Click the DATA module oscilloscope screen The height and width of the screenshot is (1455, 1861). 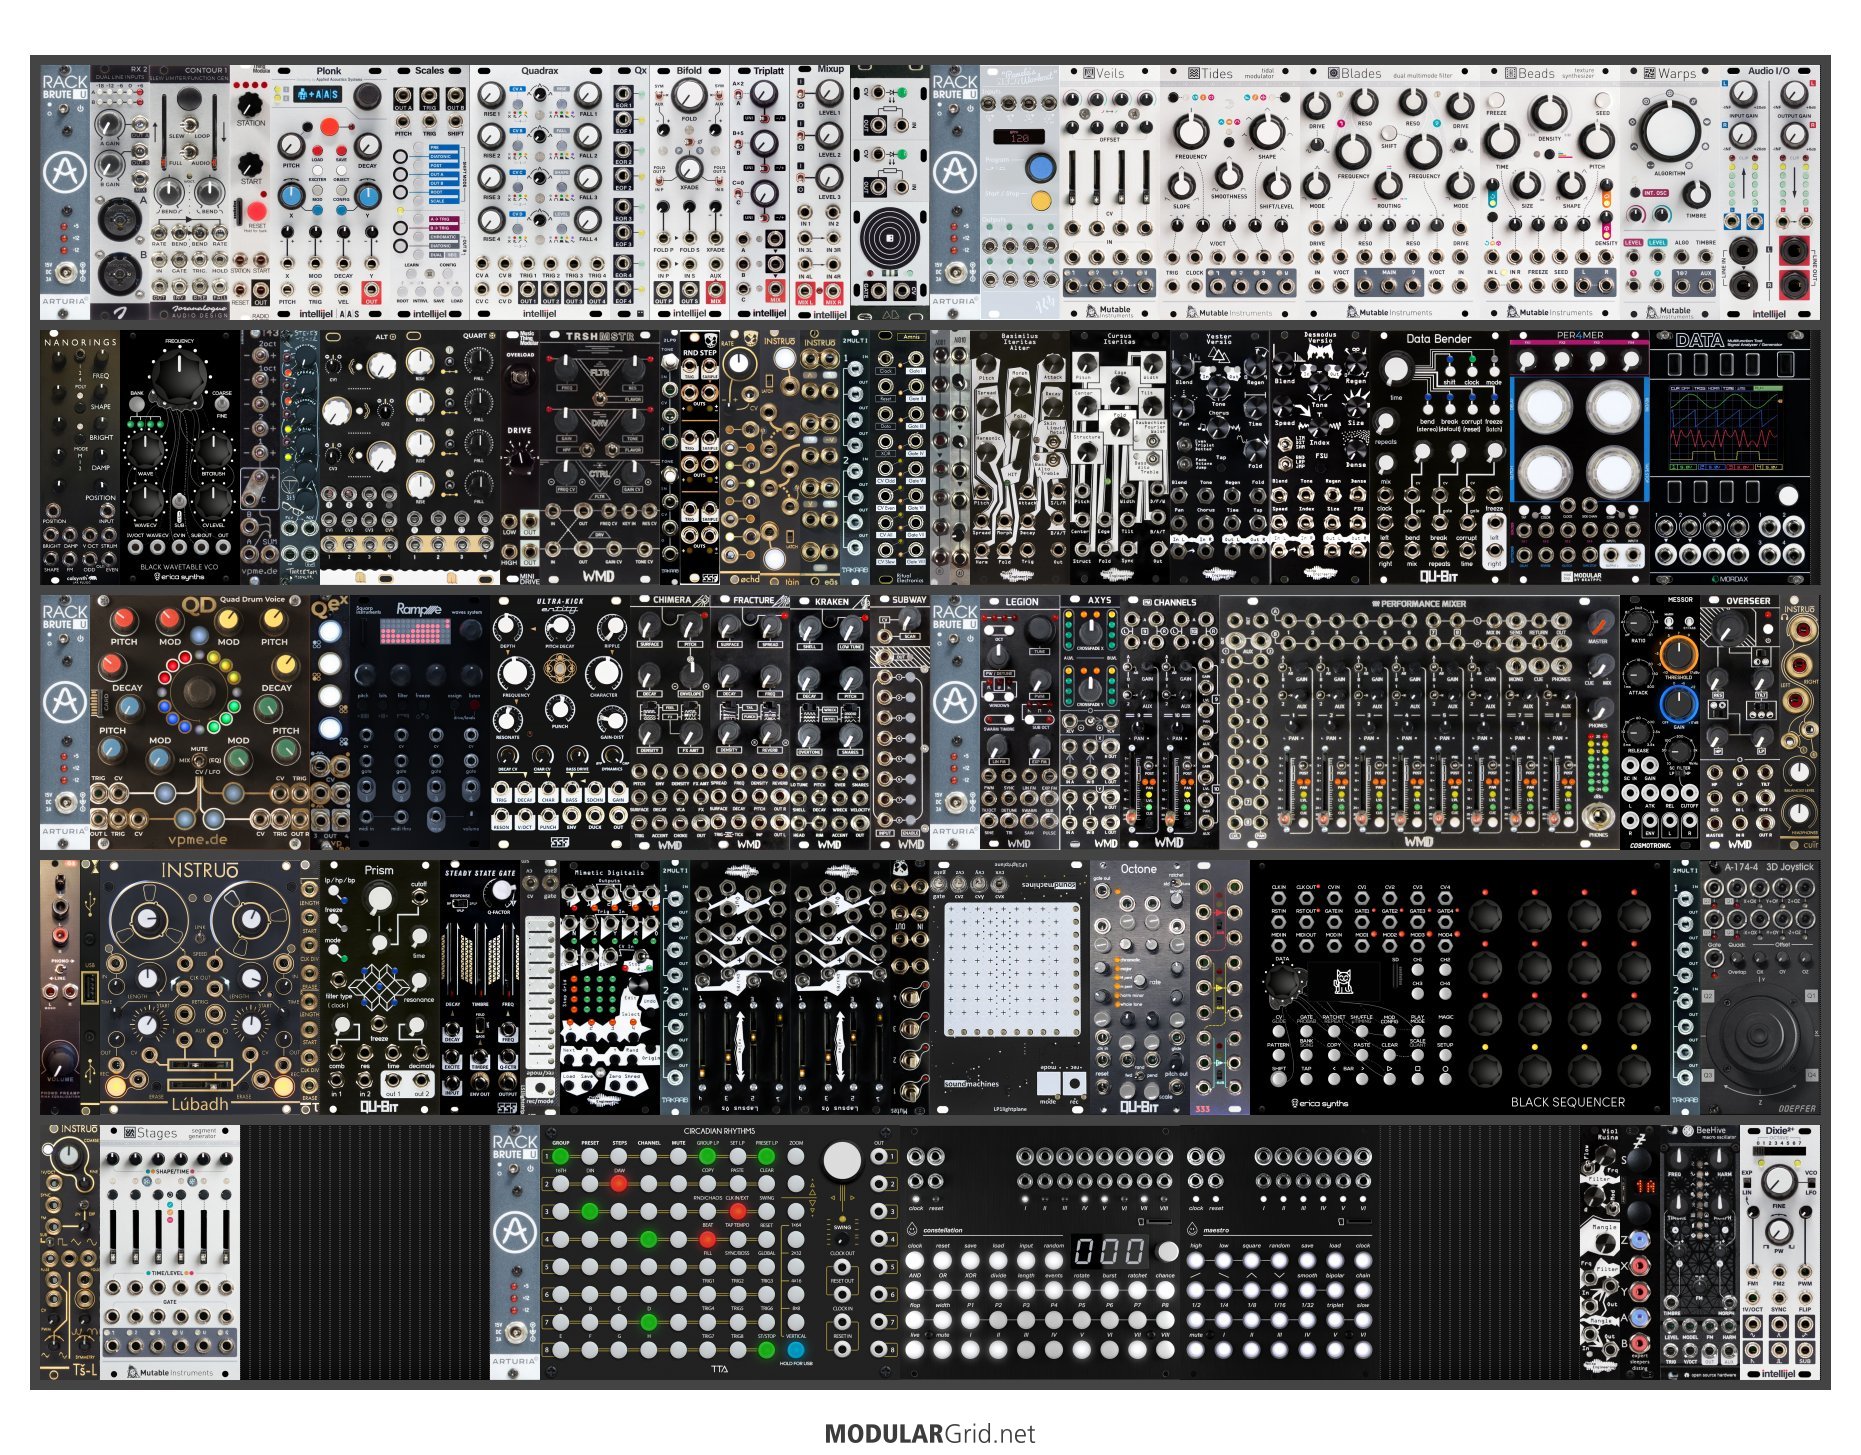tap(1728, 429)
